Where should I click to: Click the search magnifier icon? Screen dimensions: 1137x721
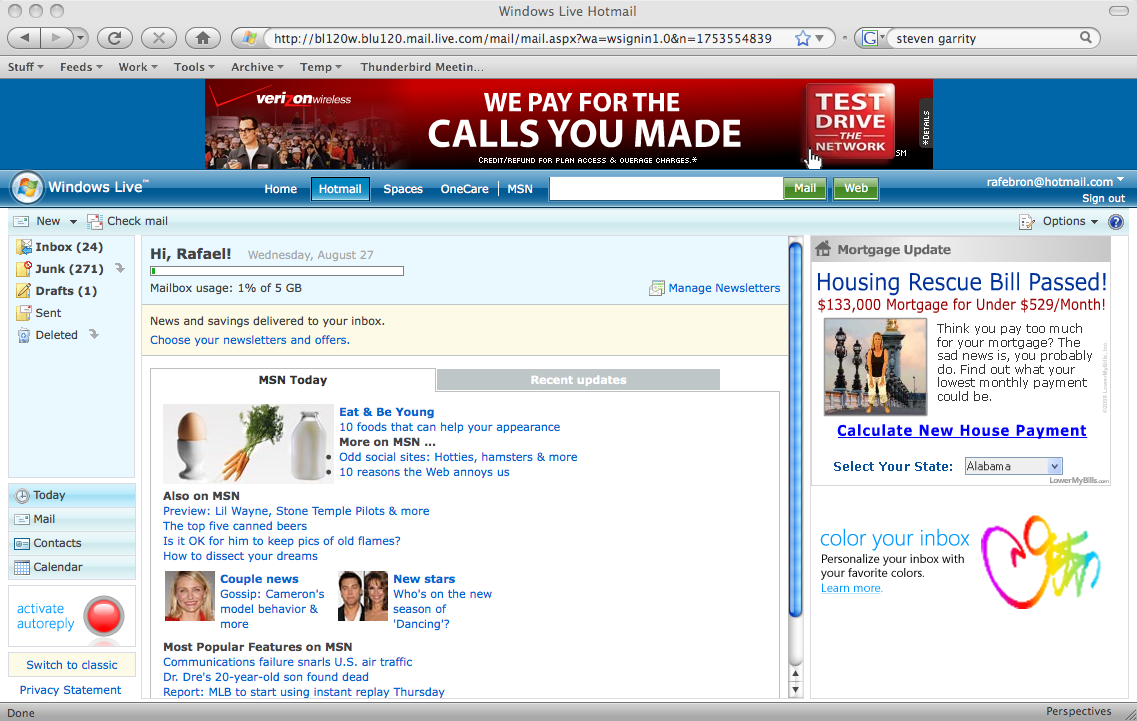(x=1086, y=38)
